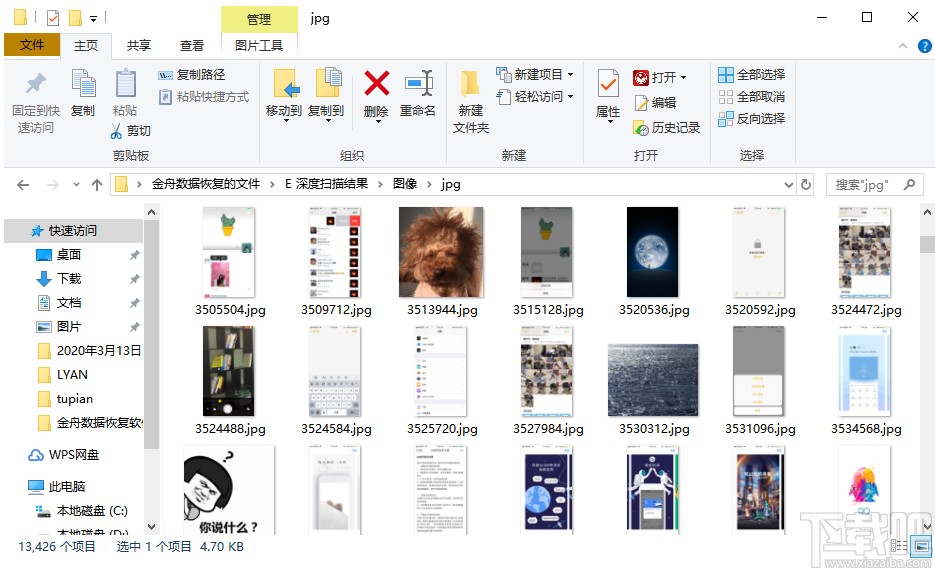
Task: Open the Customize Quick Access Toolbar dropdown arrow
Action: (94, 19)
